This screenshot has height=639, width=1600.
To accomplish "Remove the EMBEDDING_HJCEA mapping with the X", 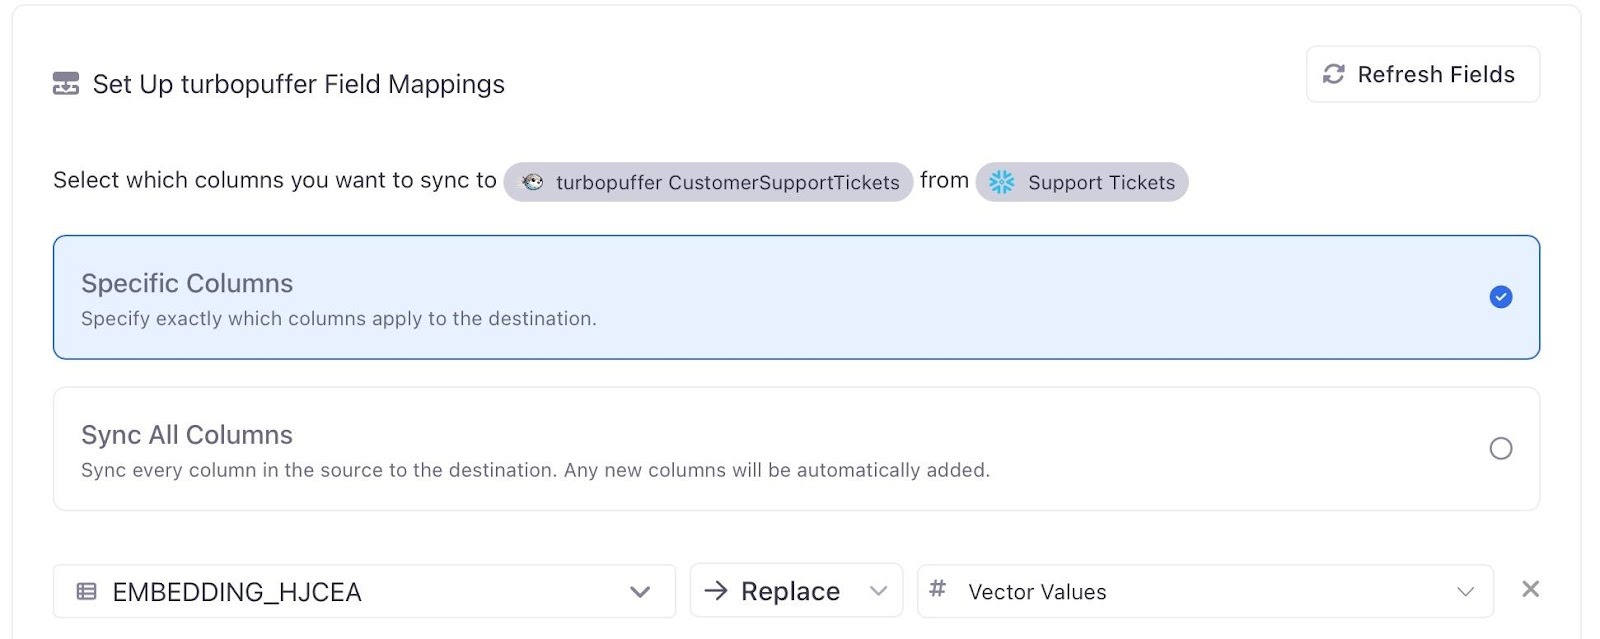I will pyautogui.click(x=1530, y=590).
